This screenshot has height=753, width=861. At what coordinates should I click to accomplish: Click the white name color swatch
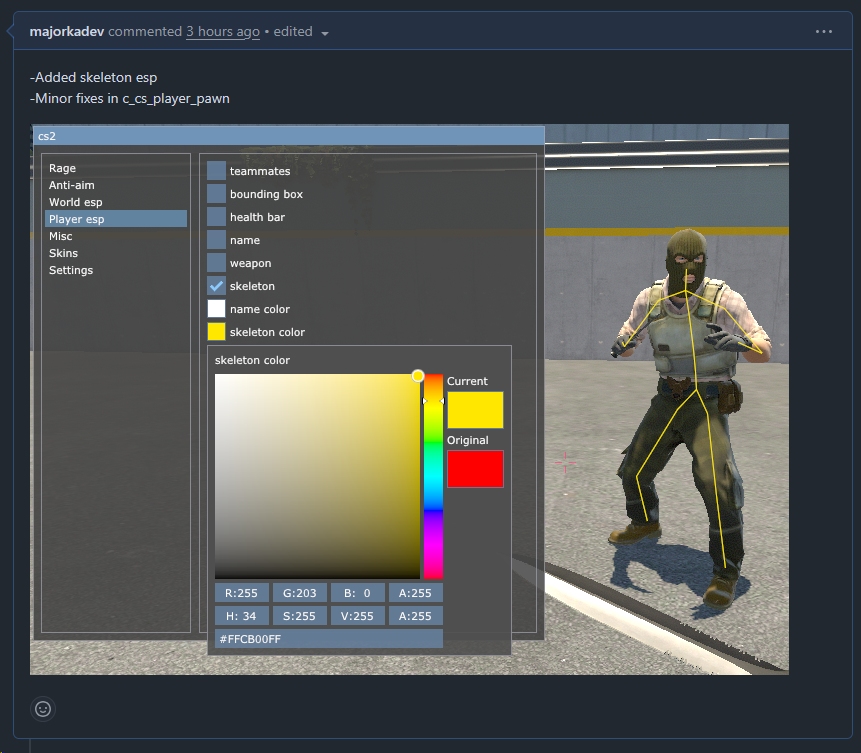tap(217, 309)
